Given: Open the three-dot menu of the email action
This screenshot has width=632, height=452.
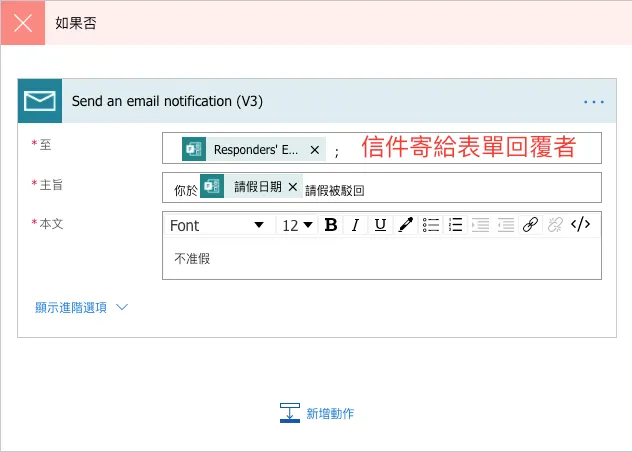Looking at the screenshot, I should [594, 102].
